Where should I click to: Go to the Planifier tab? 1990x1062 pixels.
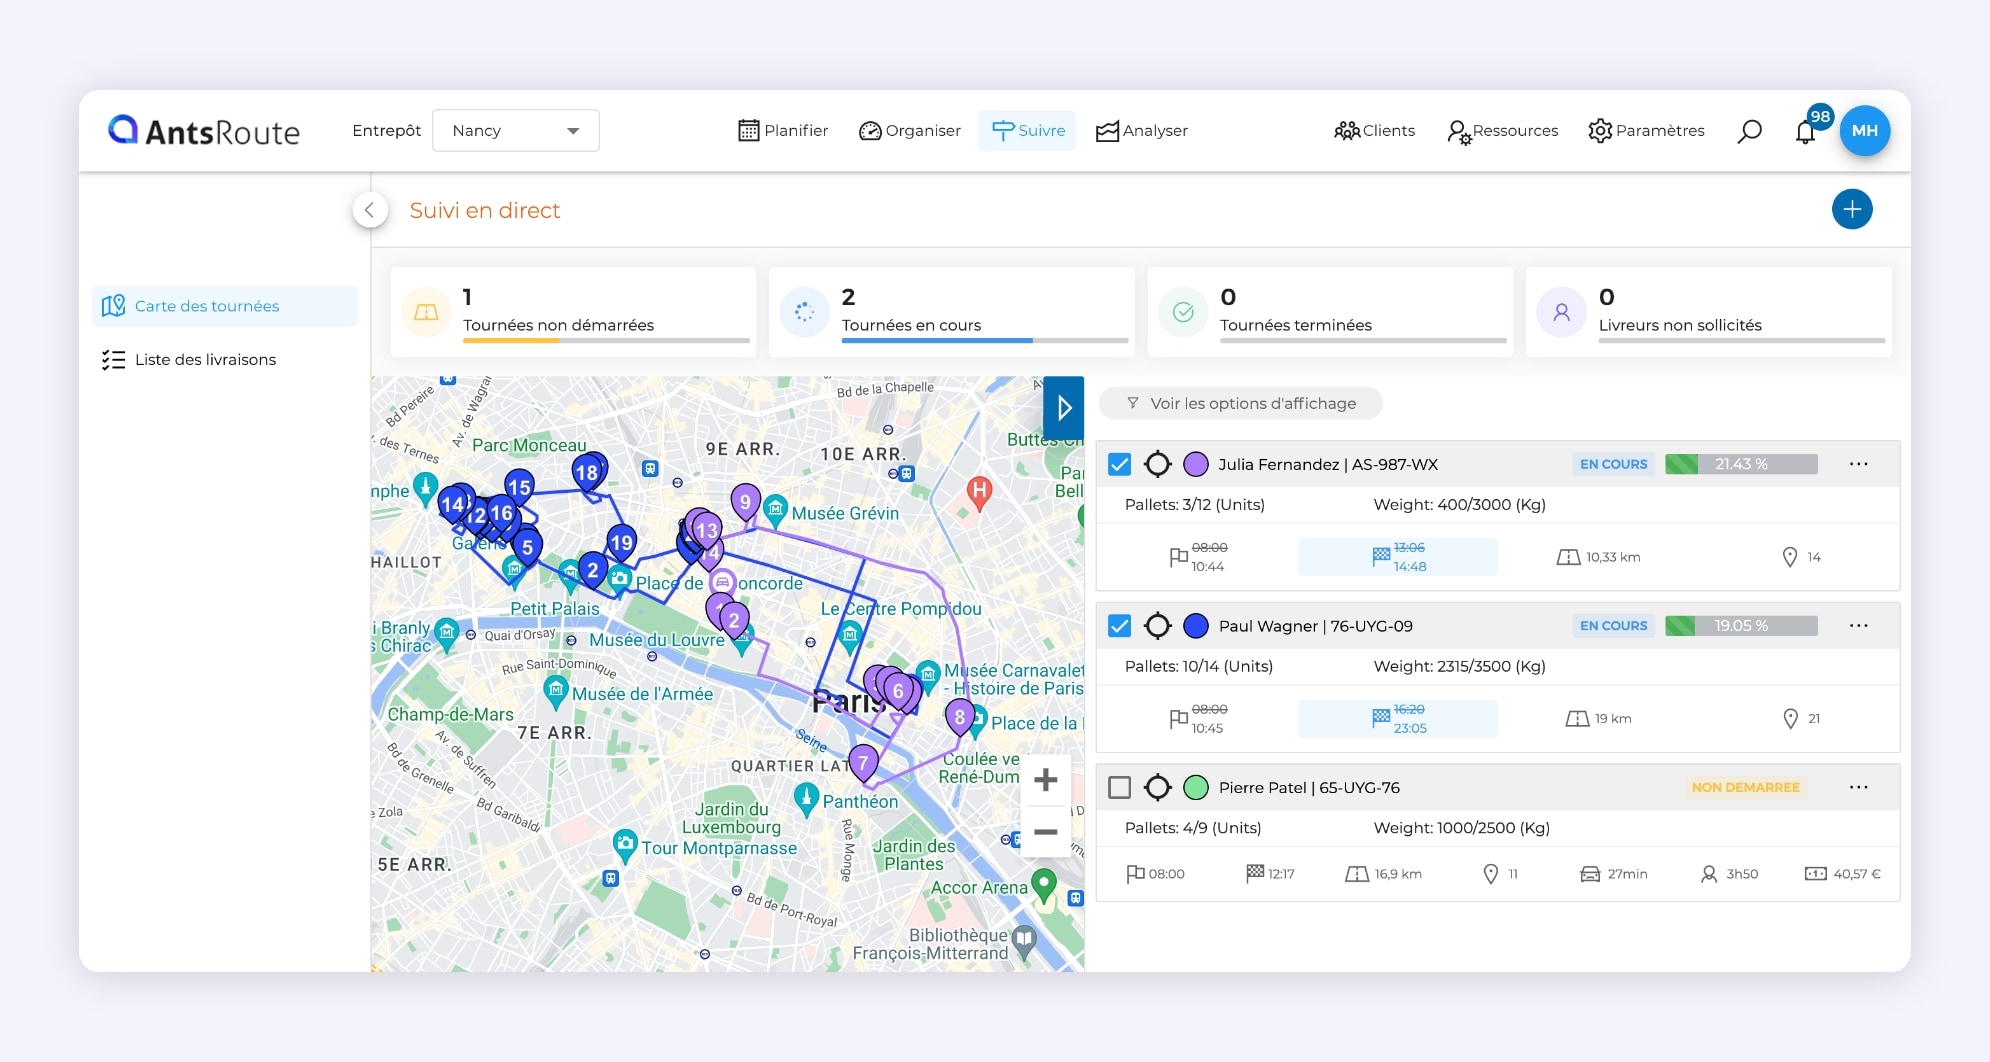click(x=783, y=131)
